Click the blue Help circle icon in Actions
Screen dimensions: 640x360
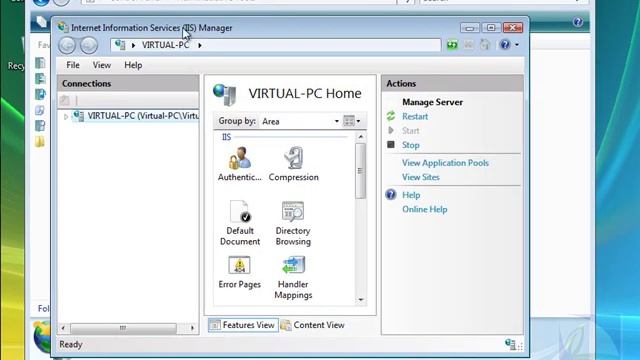[x=391, y=195]
